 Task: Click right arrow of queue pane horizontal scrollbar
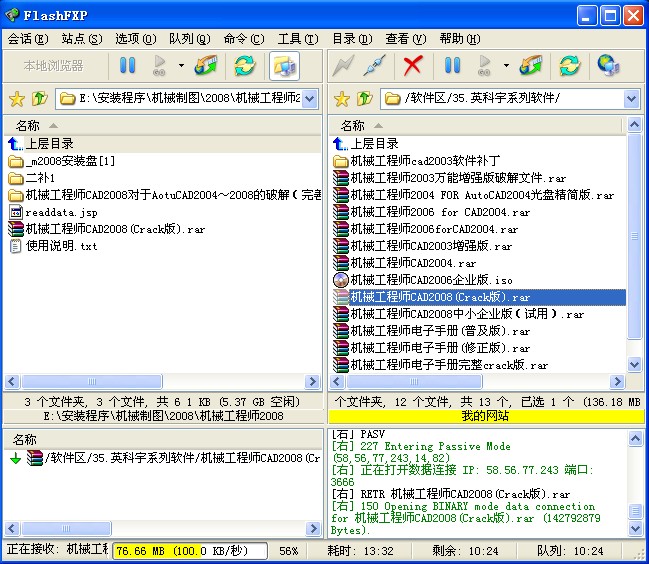(x=313, y=528)
